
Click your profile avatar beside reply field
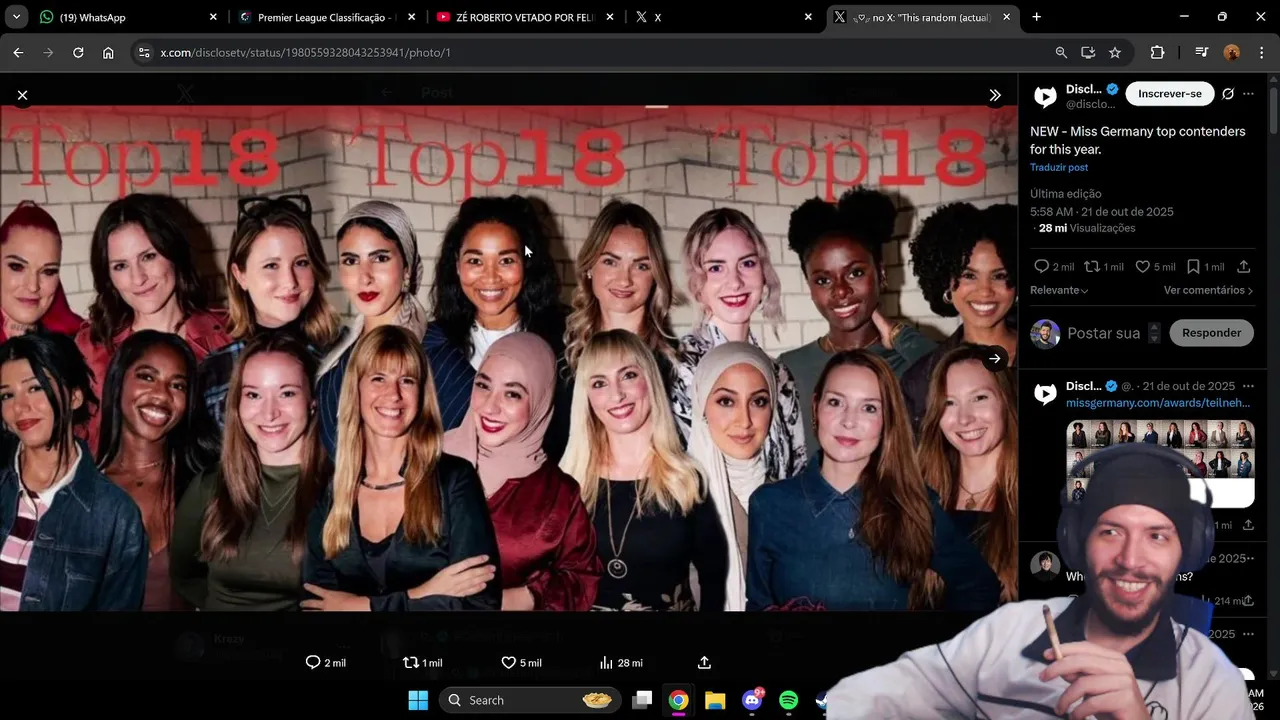[x=1045, y=334]
